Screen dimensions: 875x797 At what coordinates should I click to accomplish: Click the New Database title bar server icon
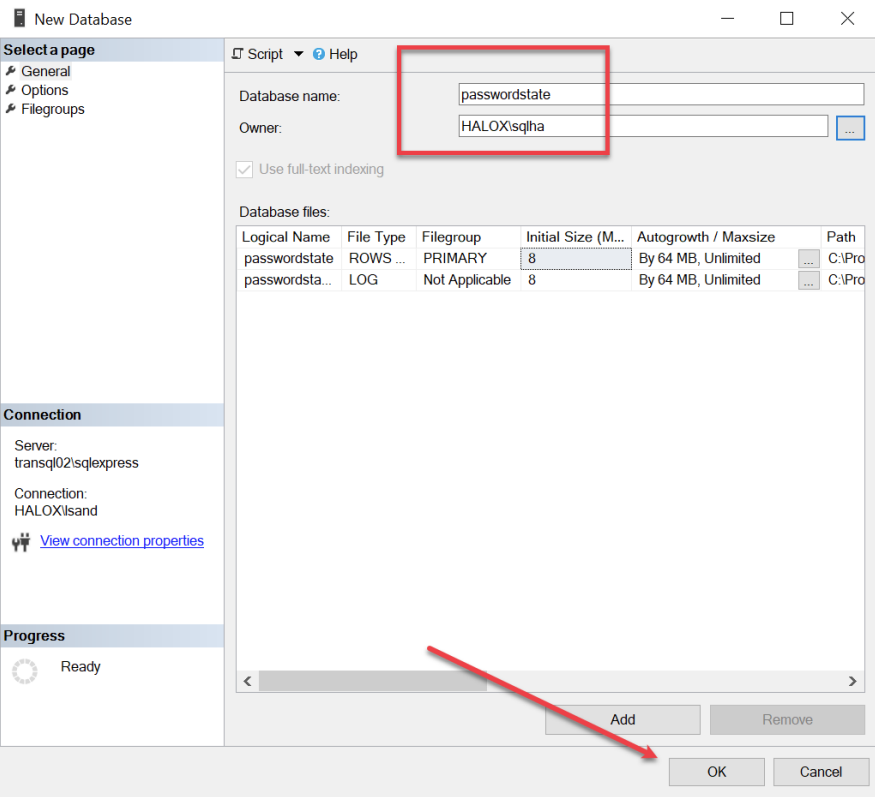[x=20, y=18]
